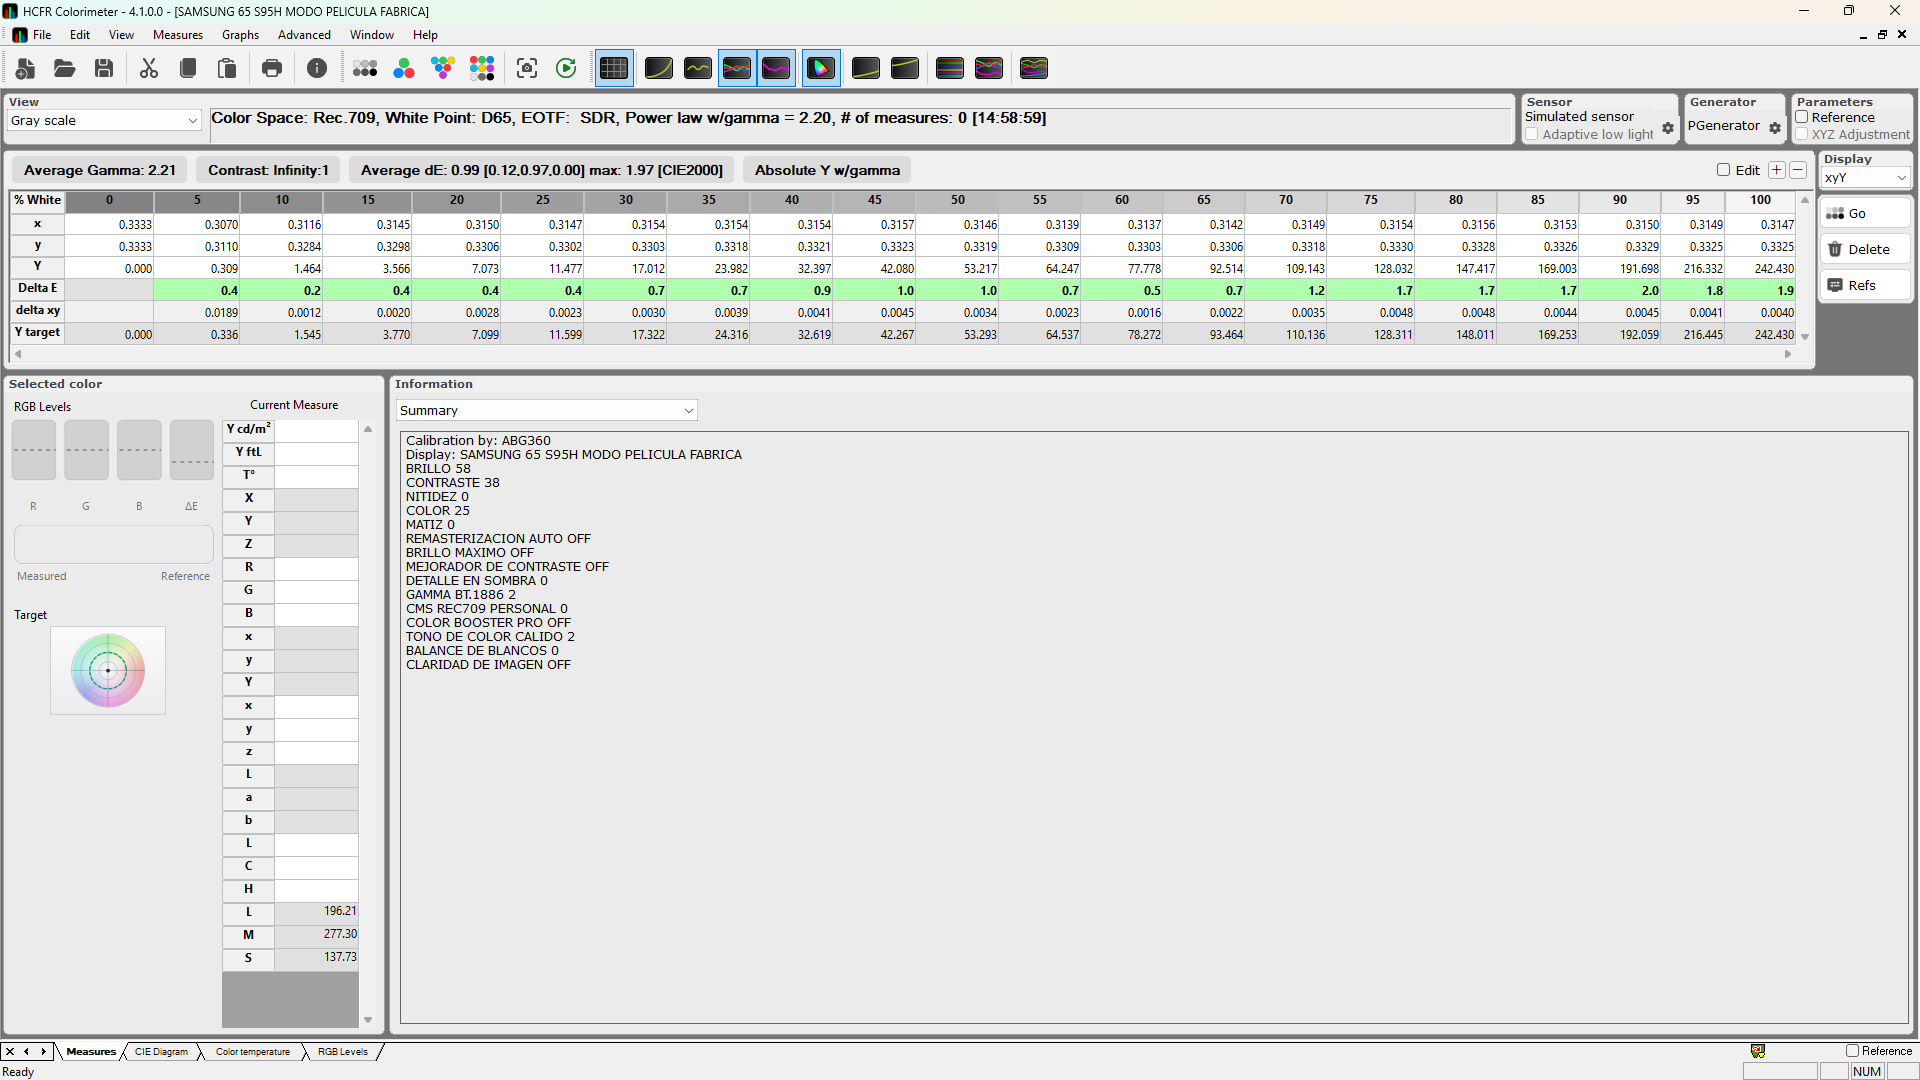The height and width of the screenshot is (1080, 1920).
Task: Start continuous measures with the green play icon
Action: point(566,68)
